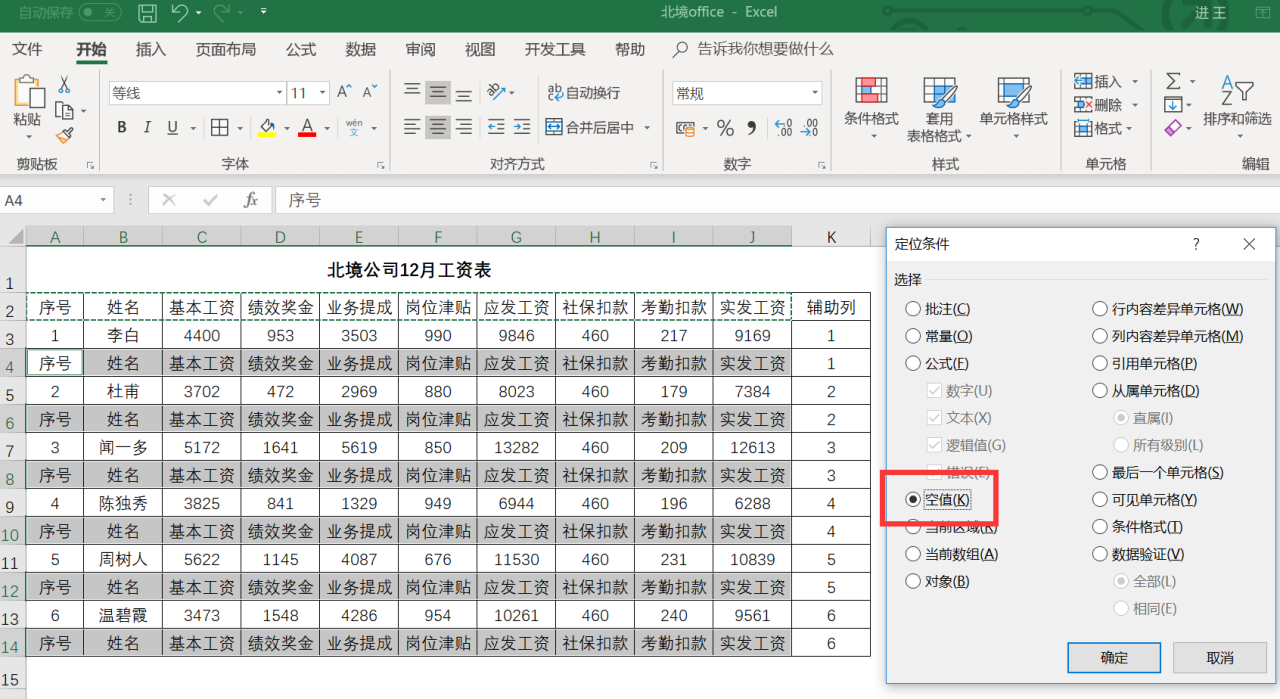Open the font size 11 dropdown
1280x699 pixels.
pos(322,93)
